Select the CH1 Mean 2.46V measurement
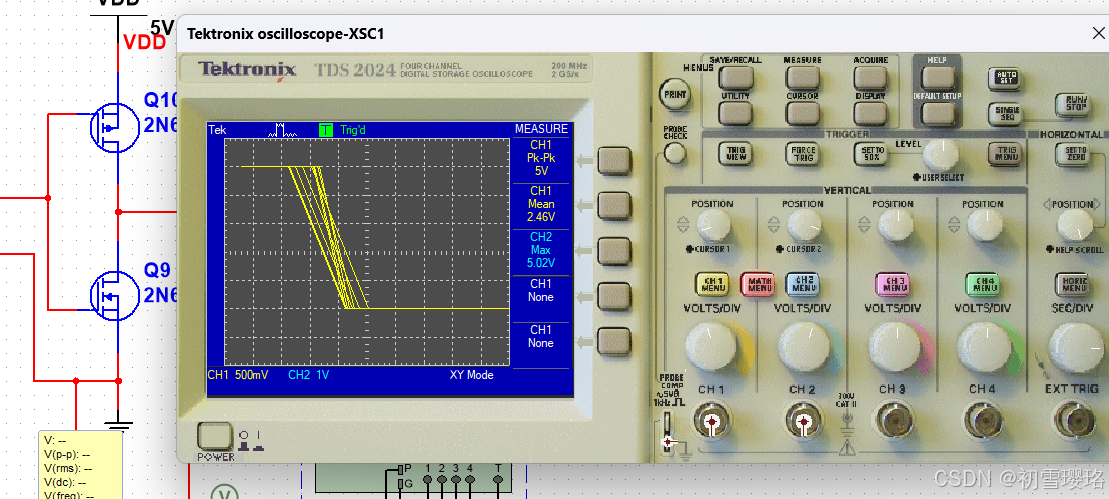The height and width of the screenshot is (499, 1109). (x=540, y=204)
